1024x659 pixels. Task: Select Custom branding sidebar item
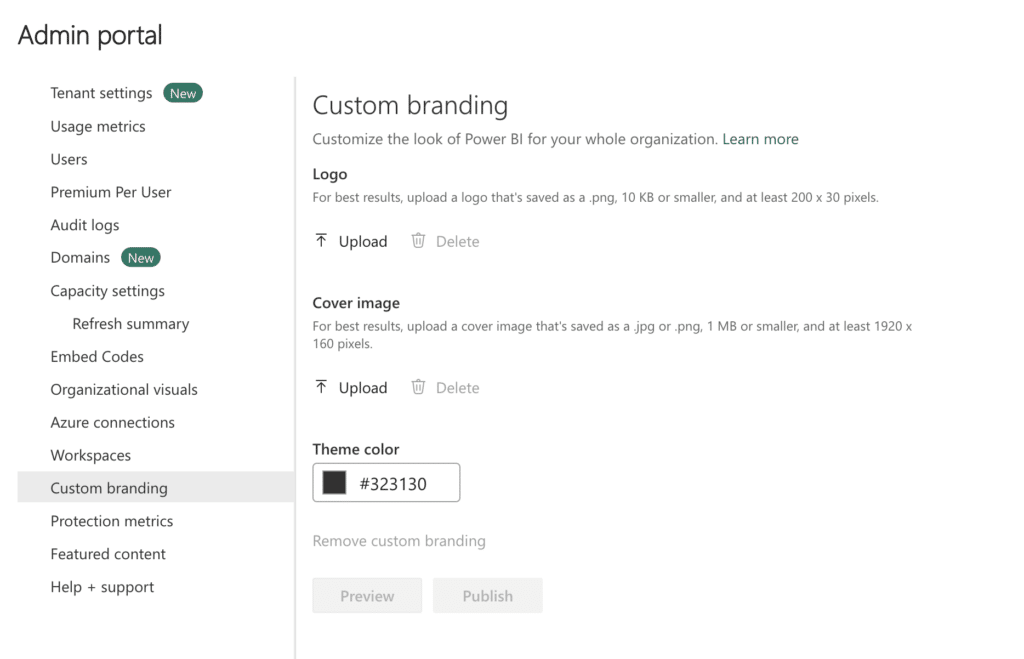(x=156, y=487)
